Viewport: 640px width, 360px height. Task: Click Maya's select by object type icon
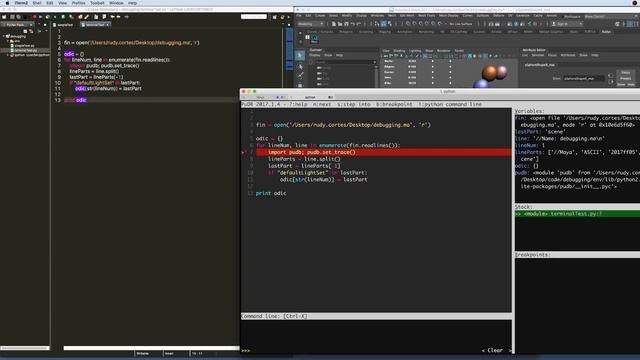pos(383,24)
